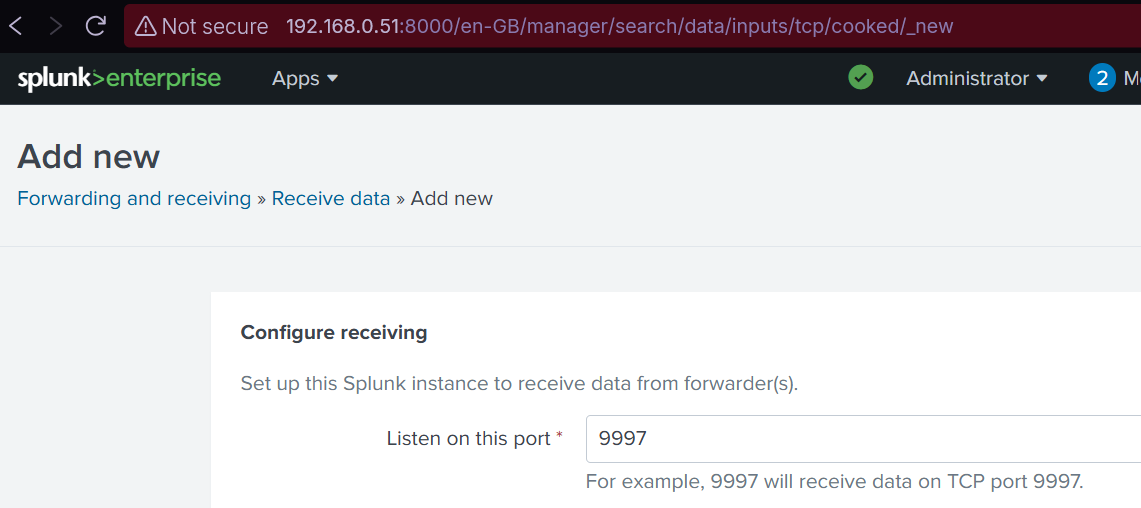Image resolution: width=1141 pixels, height=508 pixels.
Task: Open the messages badge showing 2
Action: [1102, 78]
